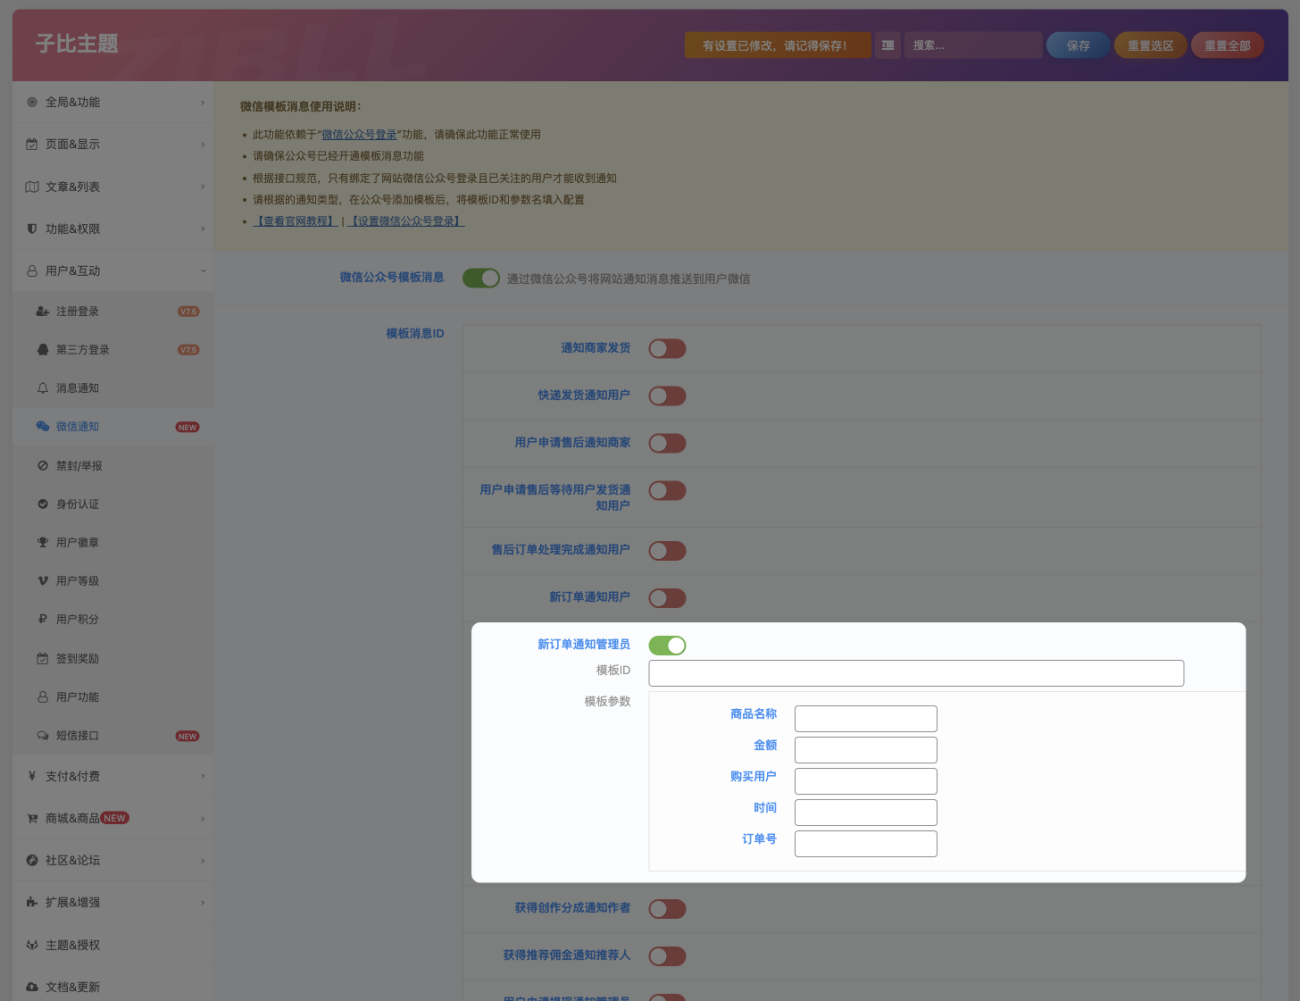Click the calendar icon for 签到奖励
1300x1001 pixels.
click(x=42, y=659)
